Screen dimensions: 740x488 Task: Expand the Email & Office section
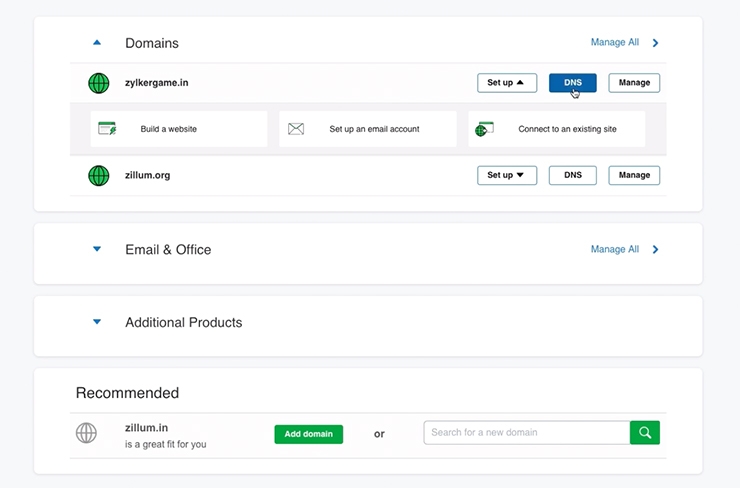97,249
